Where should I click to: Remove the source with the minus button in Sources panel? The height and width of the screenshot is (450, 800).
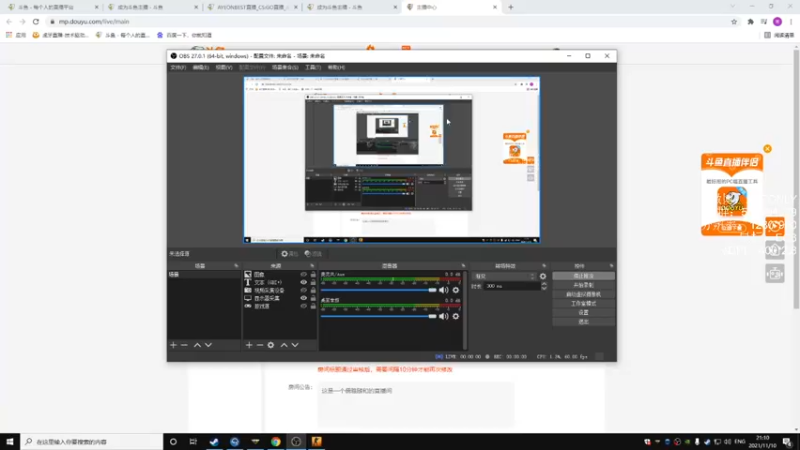coord(260,345)
